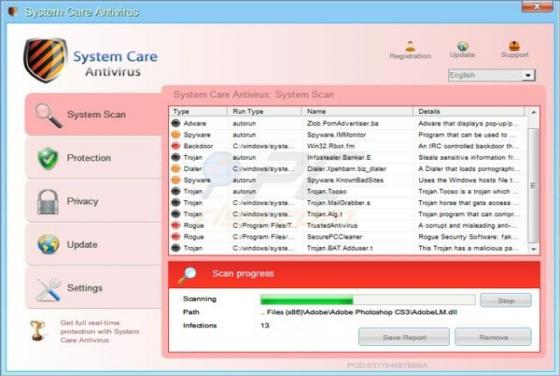The width and height of the screenshot is (560, 376).
Task: Click the icon beside Spyware.IMMonitor row
Action: click(x=176, y=135)
